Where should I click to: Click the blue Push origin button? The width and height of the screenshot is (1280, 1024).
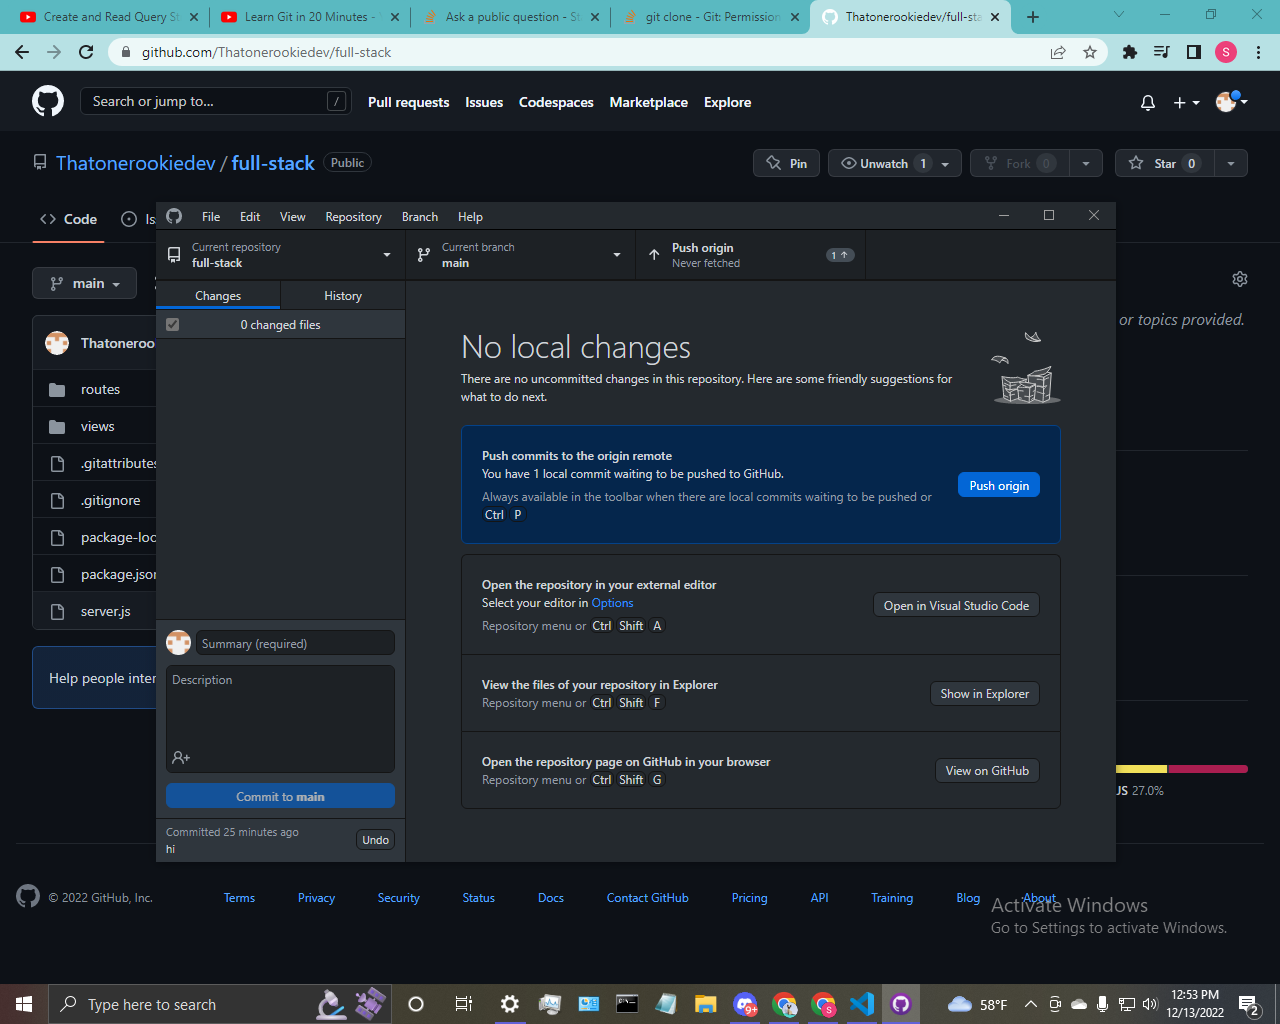[999, 485]
